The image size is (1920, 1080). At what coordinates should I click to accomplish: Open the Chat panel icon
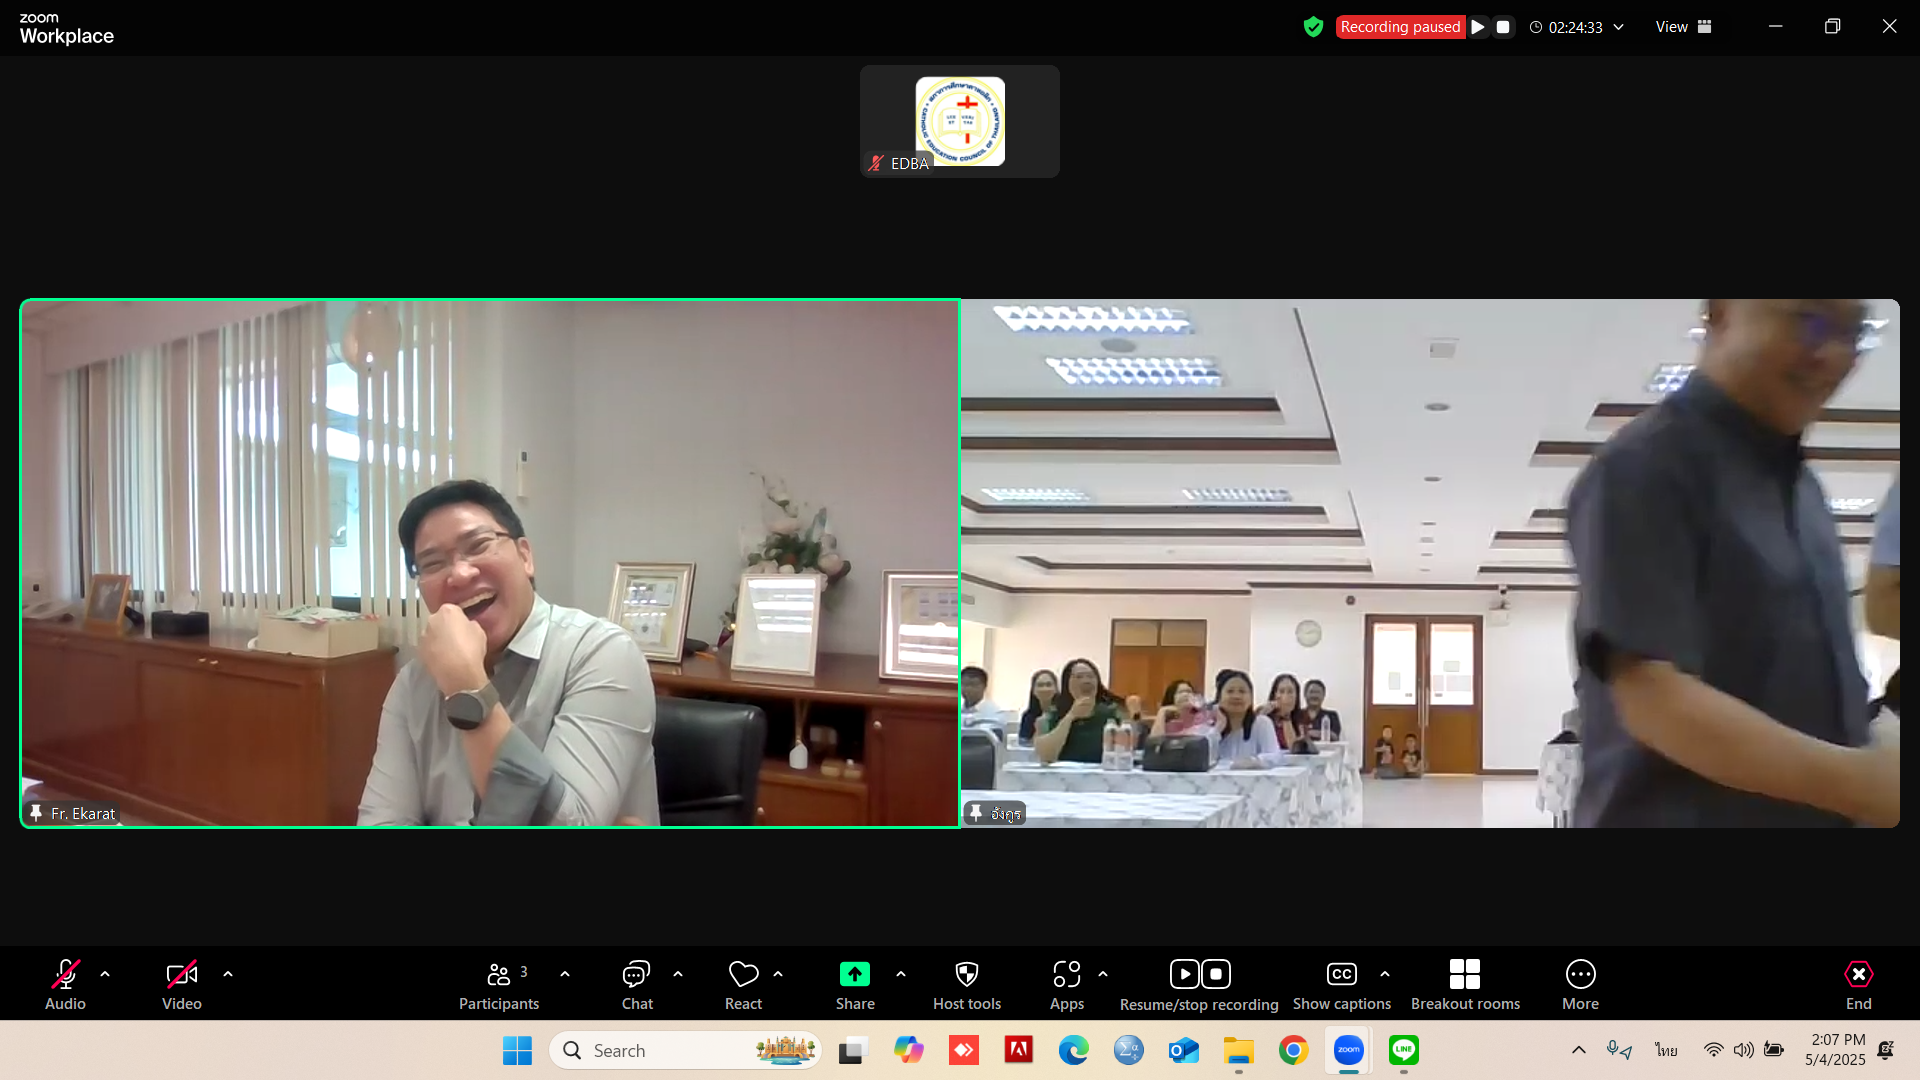click(636, 974)
